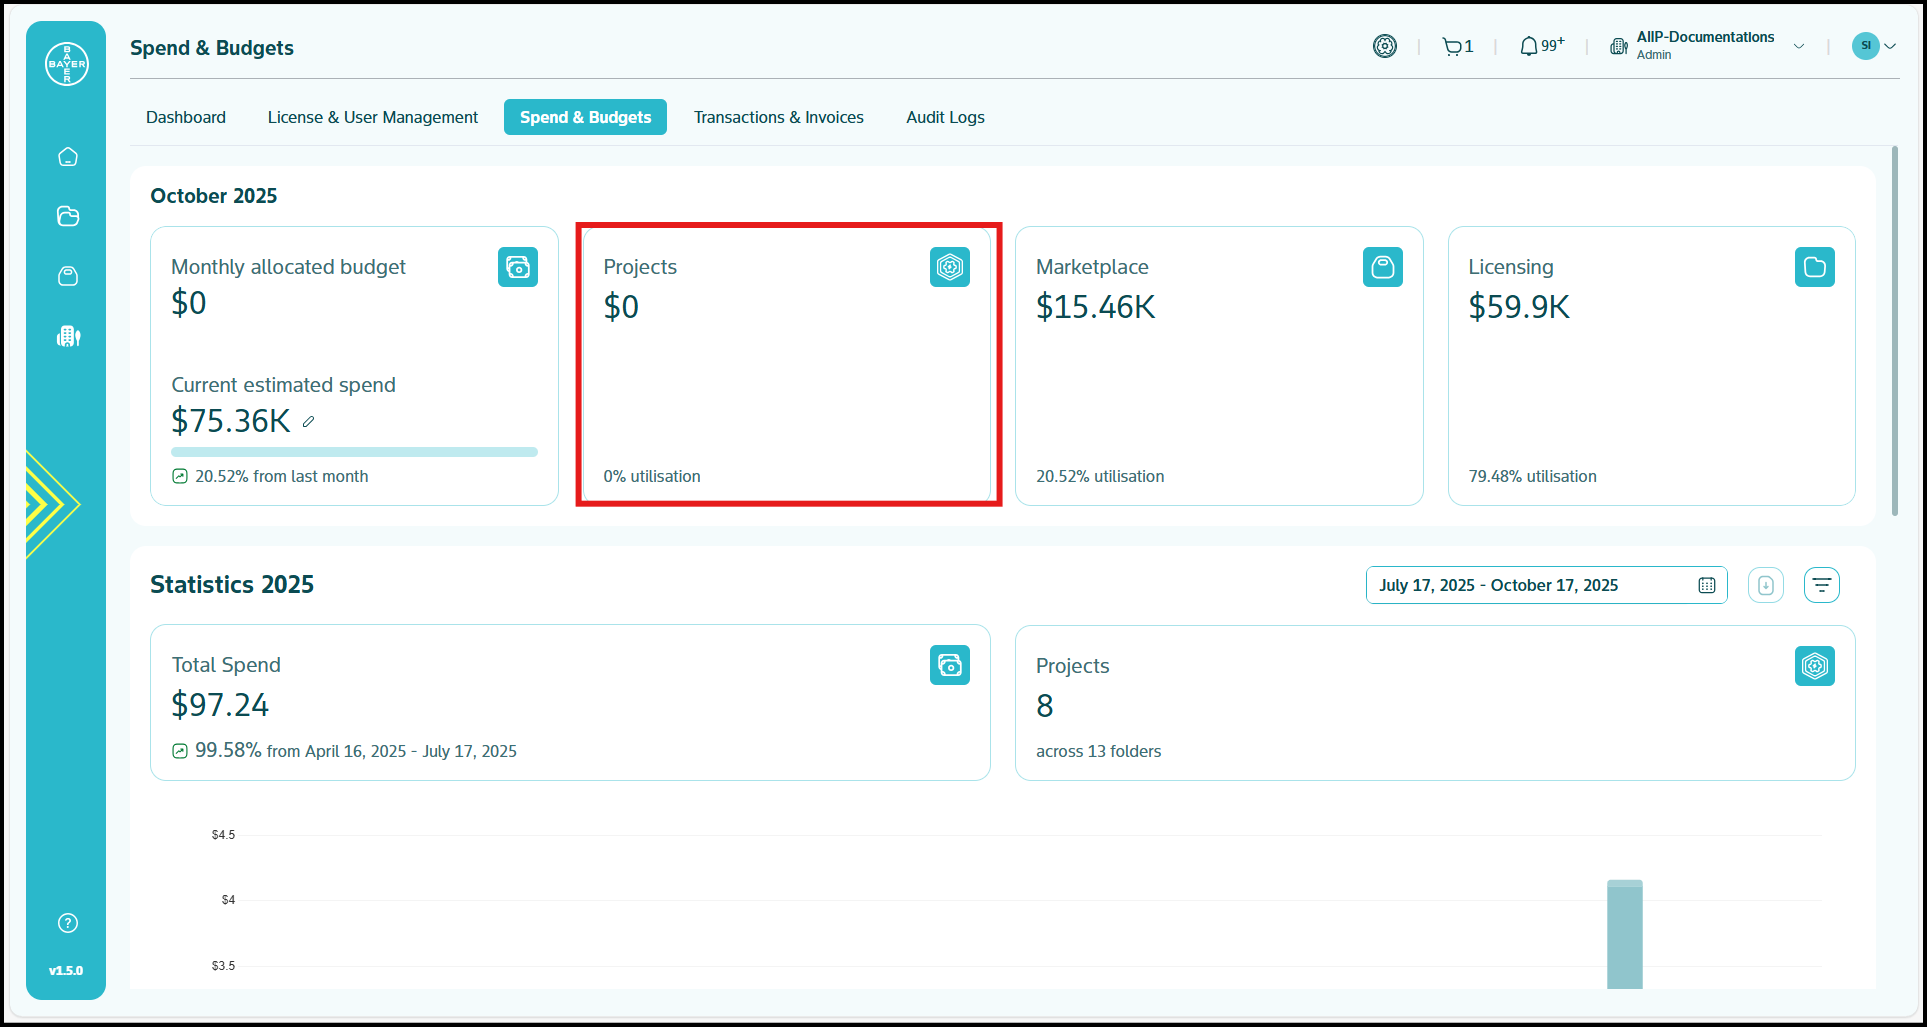Screen dimensions: 1927x1027
Task: Open the organization building icon in sidebar
Action: tap(68, 336)
